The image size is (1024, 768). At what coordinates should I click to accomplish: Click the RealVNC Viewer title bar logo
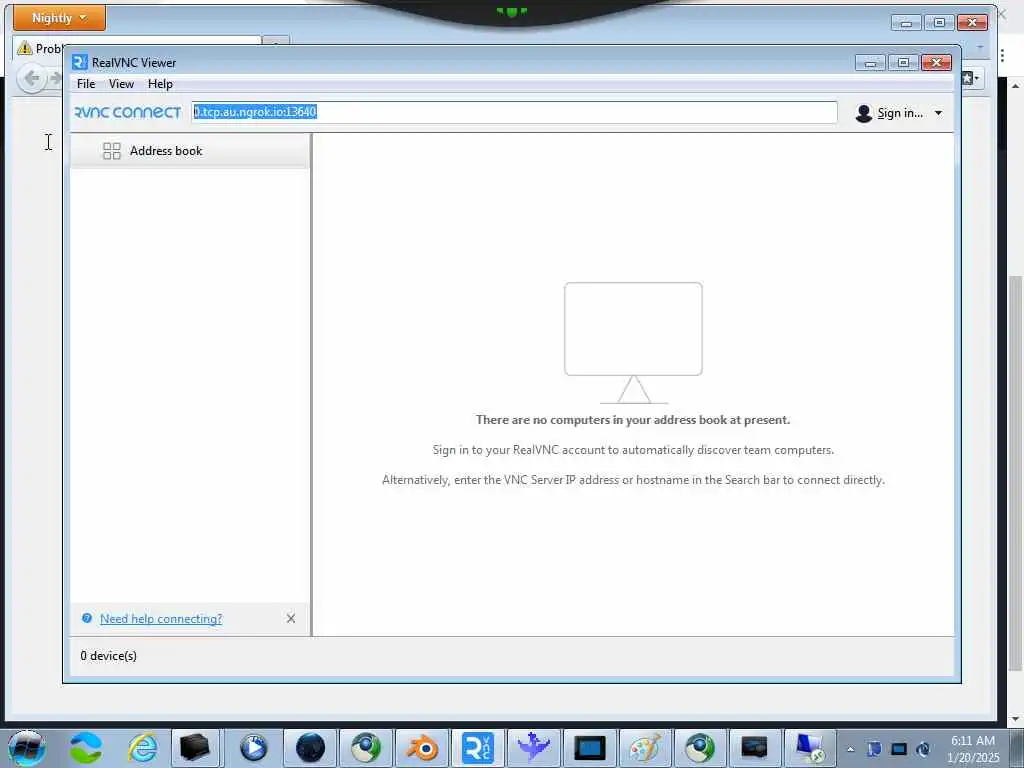click(x=80, y=62)
